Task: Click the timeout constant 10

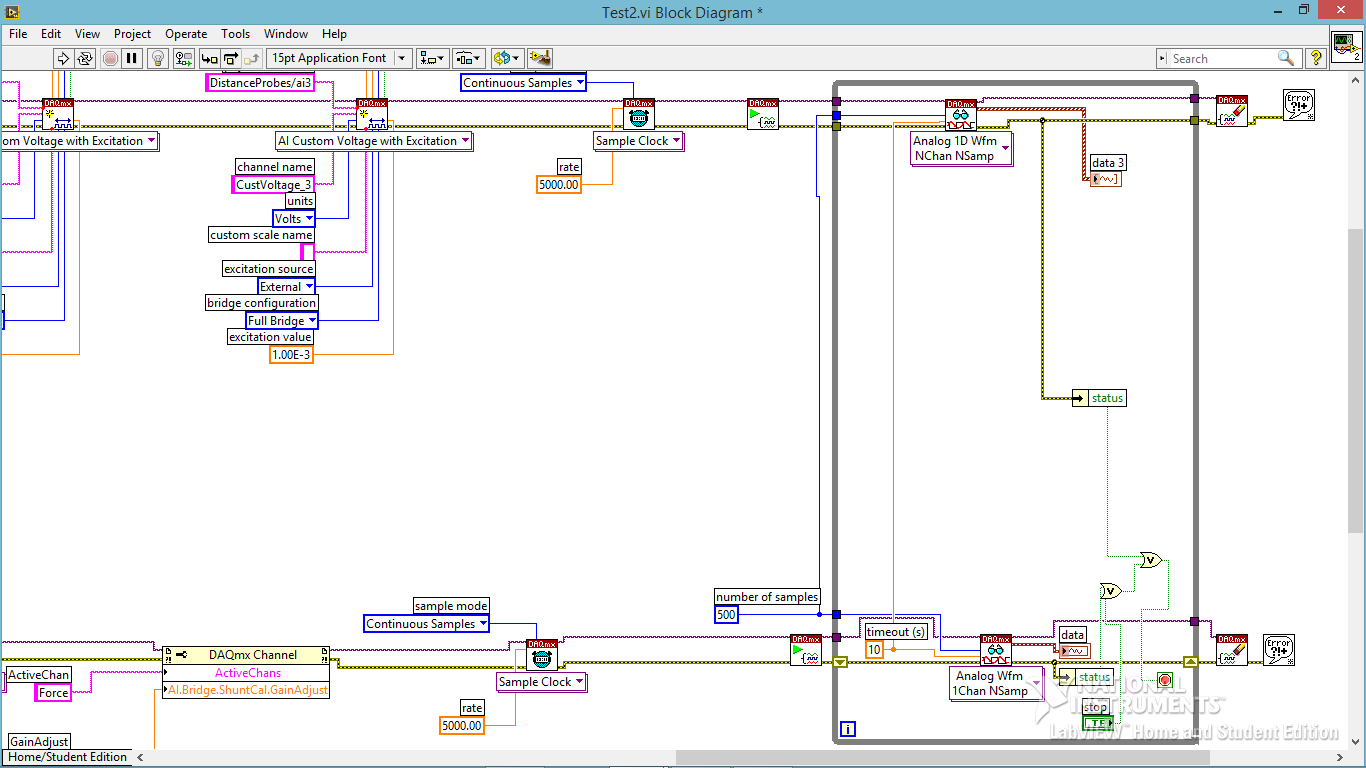Action: 874,650
